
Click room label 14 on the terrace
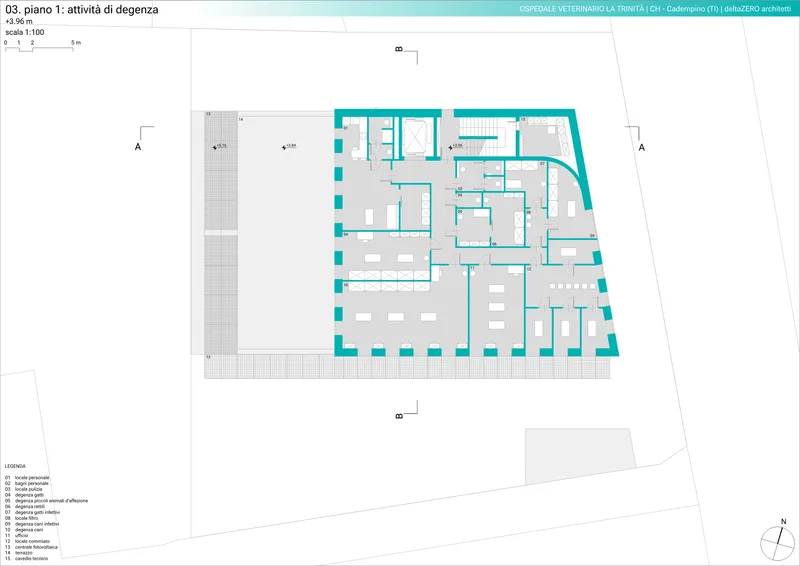point(242,119)
